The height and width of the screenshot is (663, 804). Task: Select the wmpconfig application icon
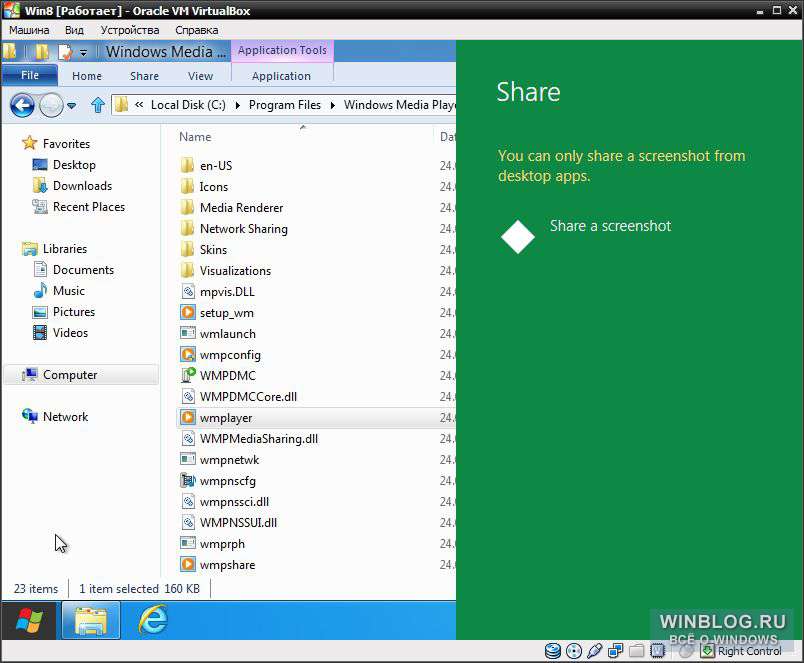pos(188,354)
